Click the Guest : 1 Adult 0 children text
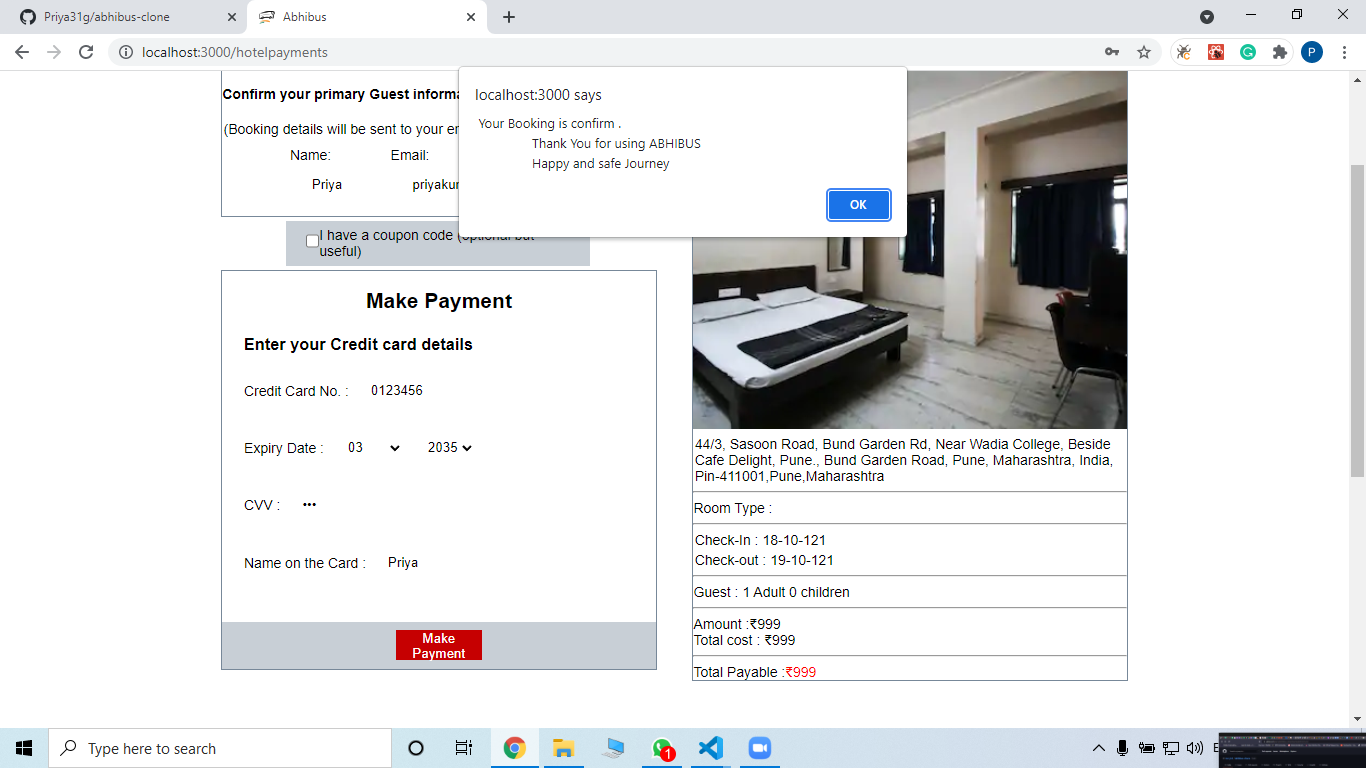1366x768 pixels. tap(772, 592)
